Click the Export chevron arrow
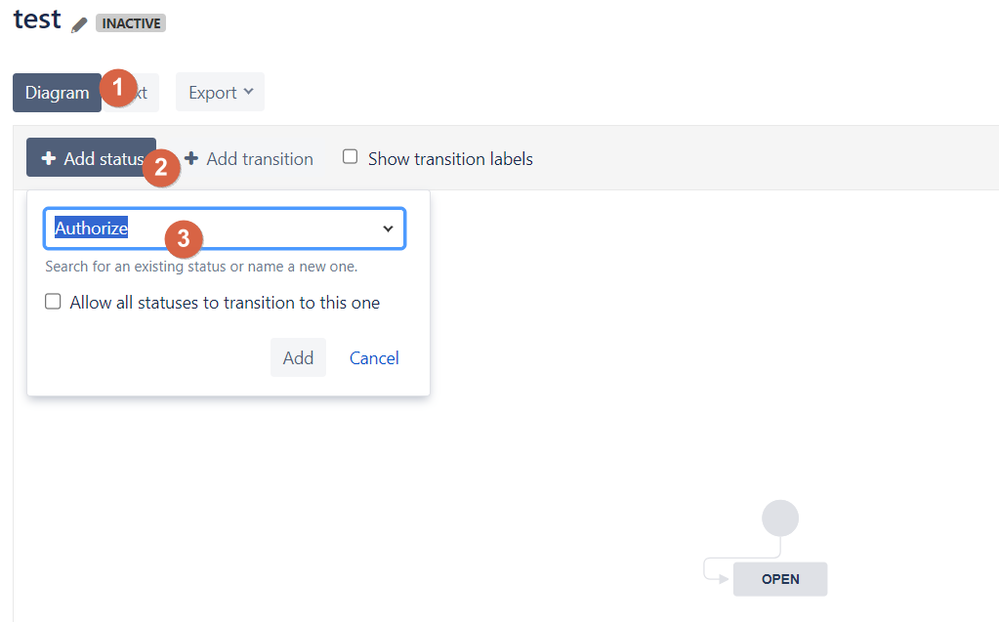This screenshot has width=999, height=622. (248, 92)
